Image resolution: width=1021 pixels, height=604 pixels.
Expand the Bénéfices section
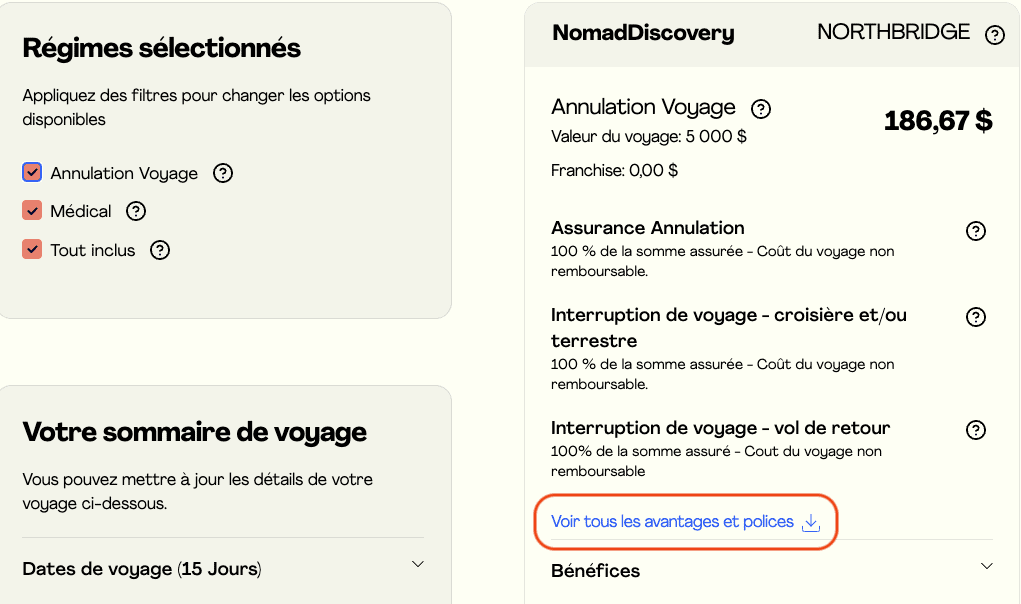[987, 566]
